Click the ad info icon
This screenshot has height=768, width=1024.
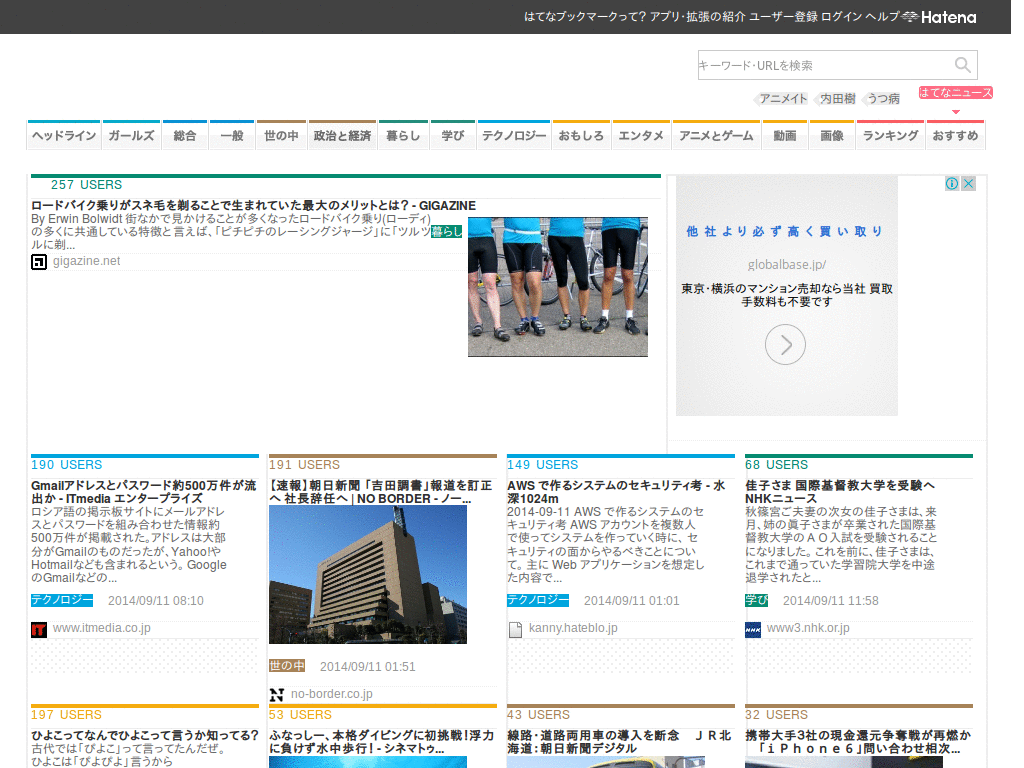(x=952, y=184)
